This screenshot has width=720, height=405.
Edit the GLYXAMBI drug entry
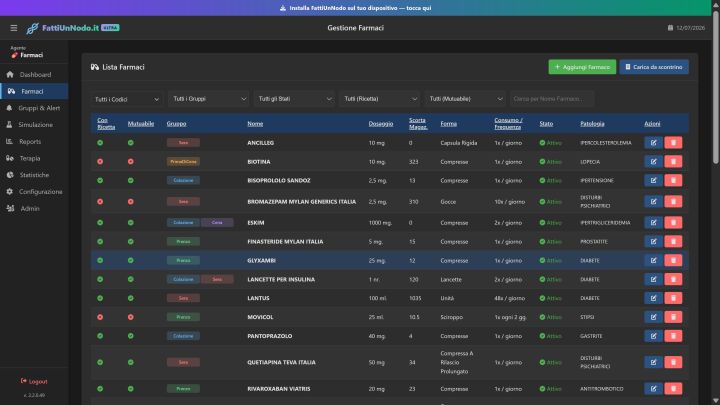pos(653,260)
